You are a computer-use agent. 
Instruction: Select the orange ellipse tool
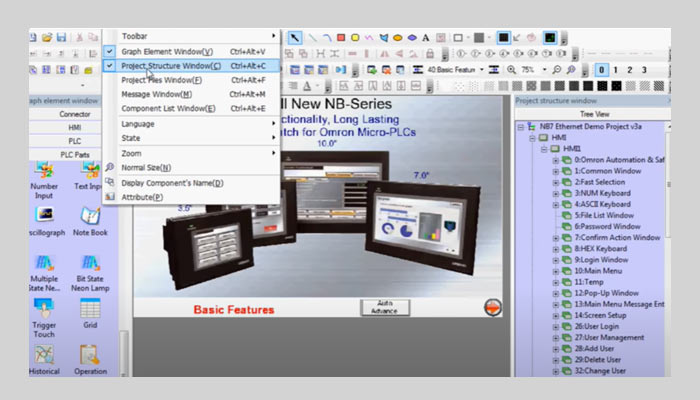pyautogui.click(x=397, y=38)
